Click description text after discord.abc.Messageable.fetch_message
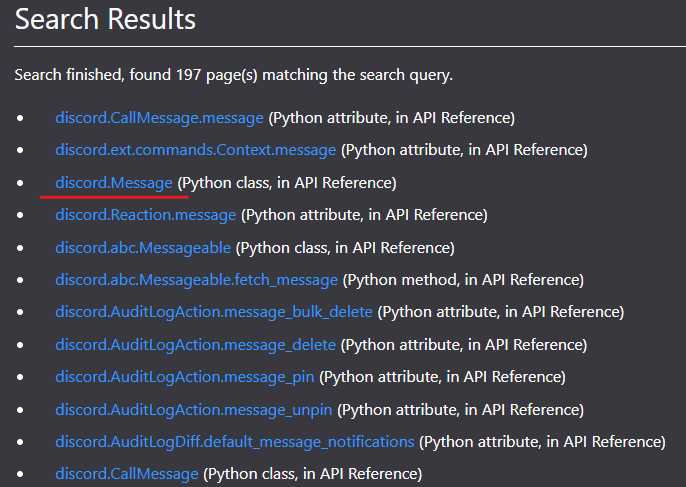 (463, 280)
